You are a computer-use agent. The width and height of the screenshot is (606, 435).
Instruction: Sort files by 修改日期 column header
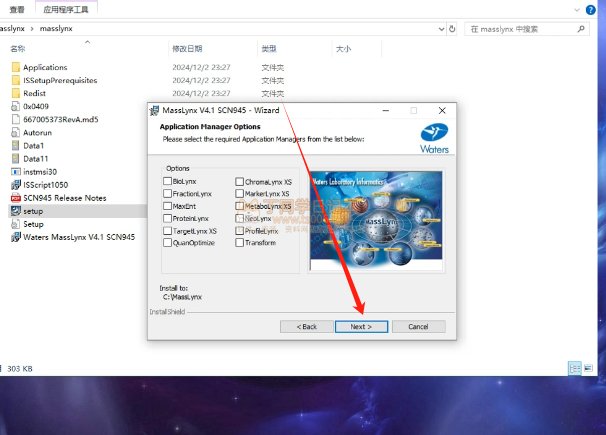[187, 49]
